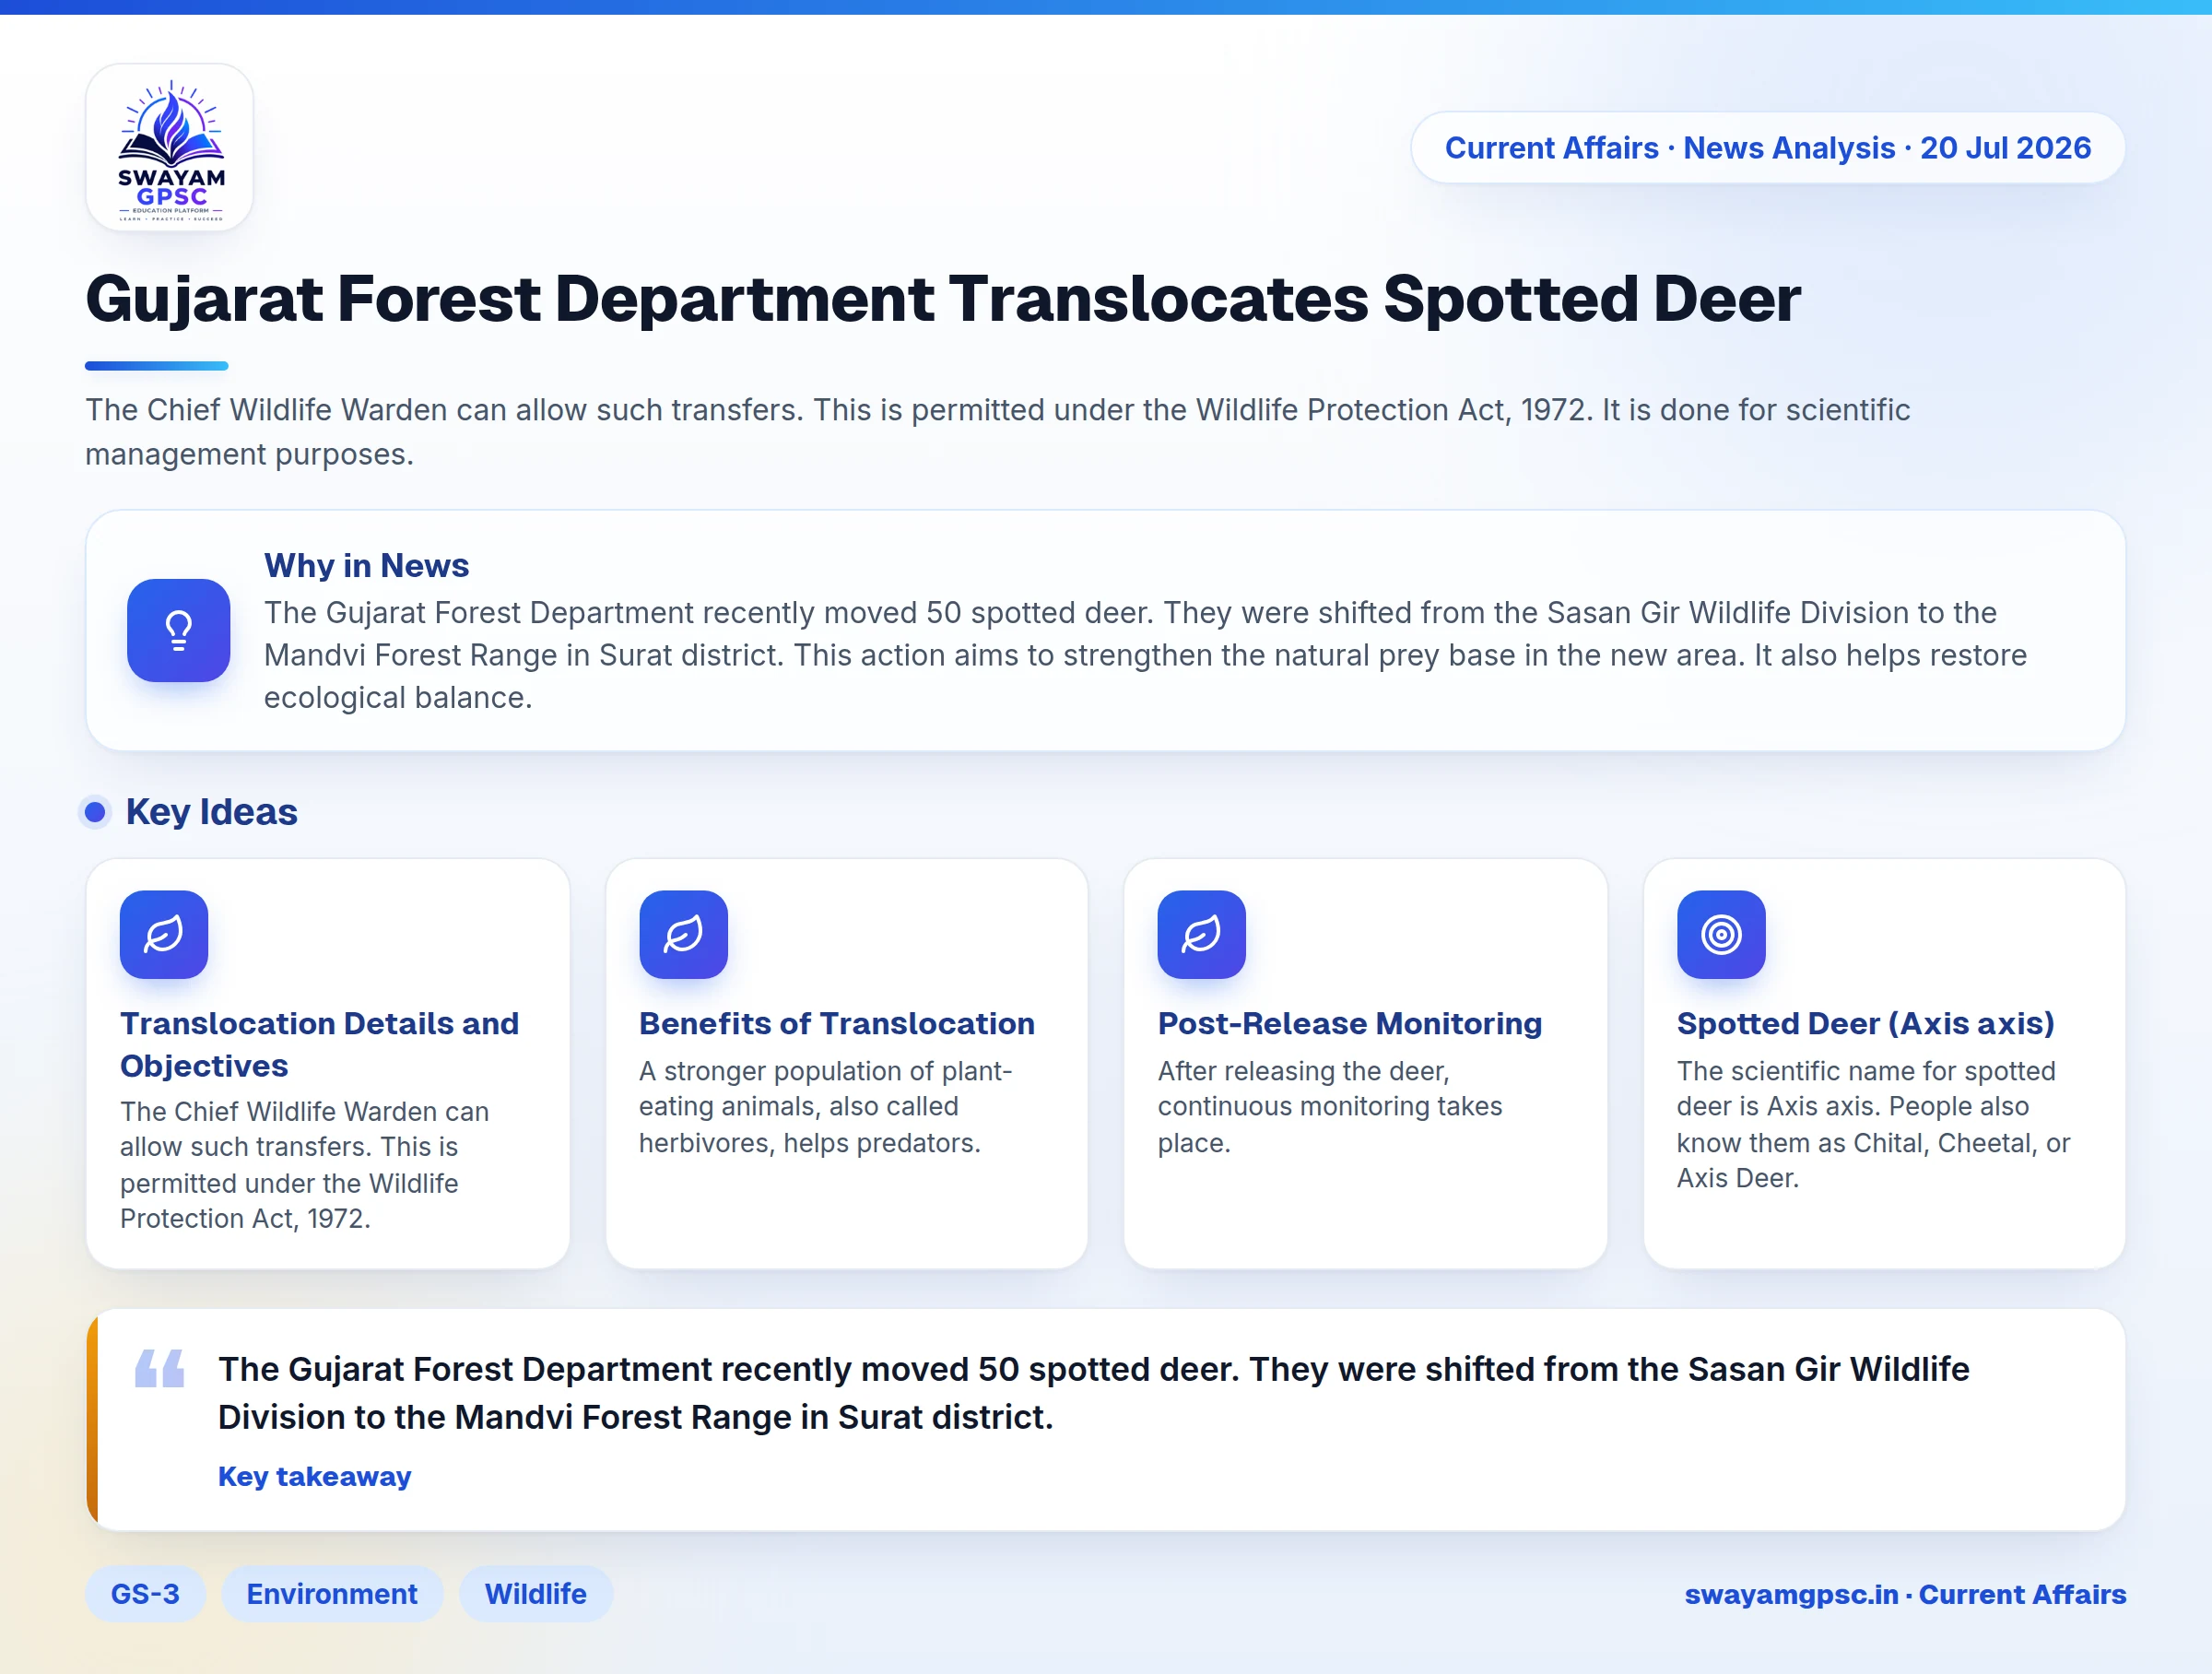The width and height of the screenshot is (2212, 1674).
Task: Select the Wildlife tag
Action: pyautogui.click(x=536, y=1593)
